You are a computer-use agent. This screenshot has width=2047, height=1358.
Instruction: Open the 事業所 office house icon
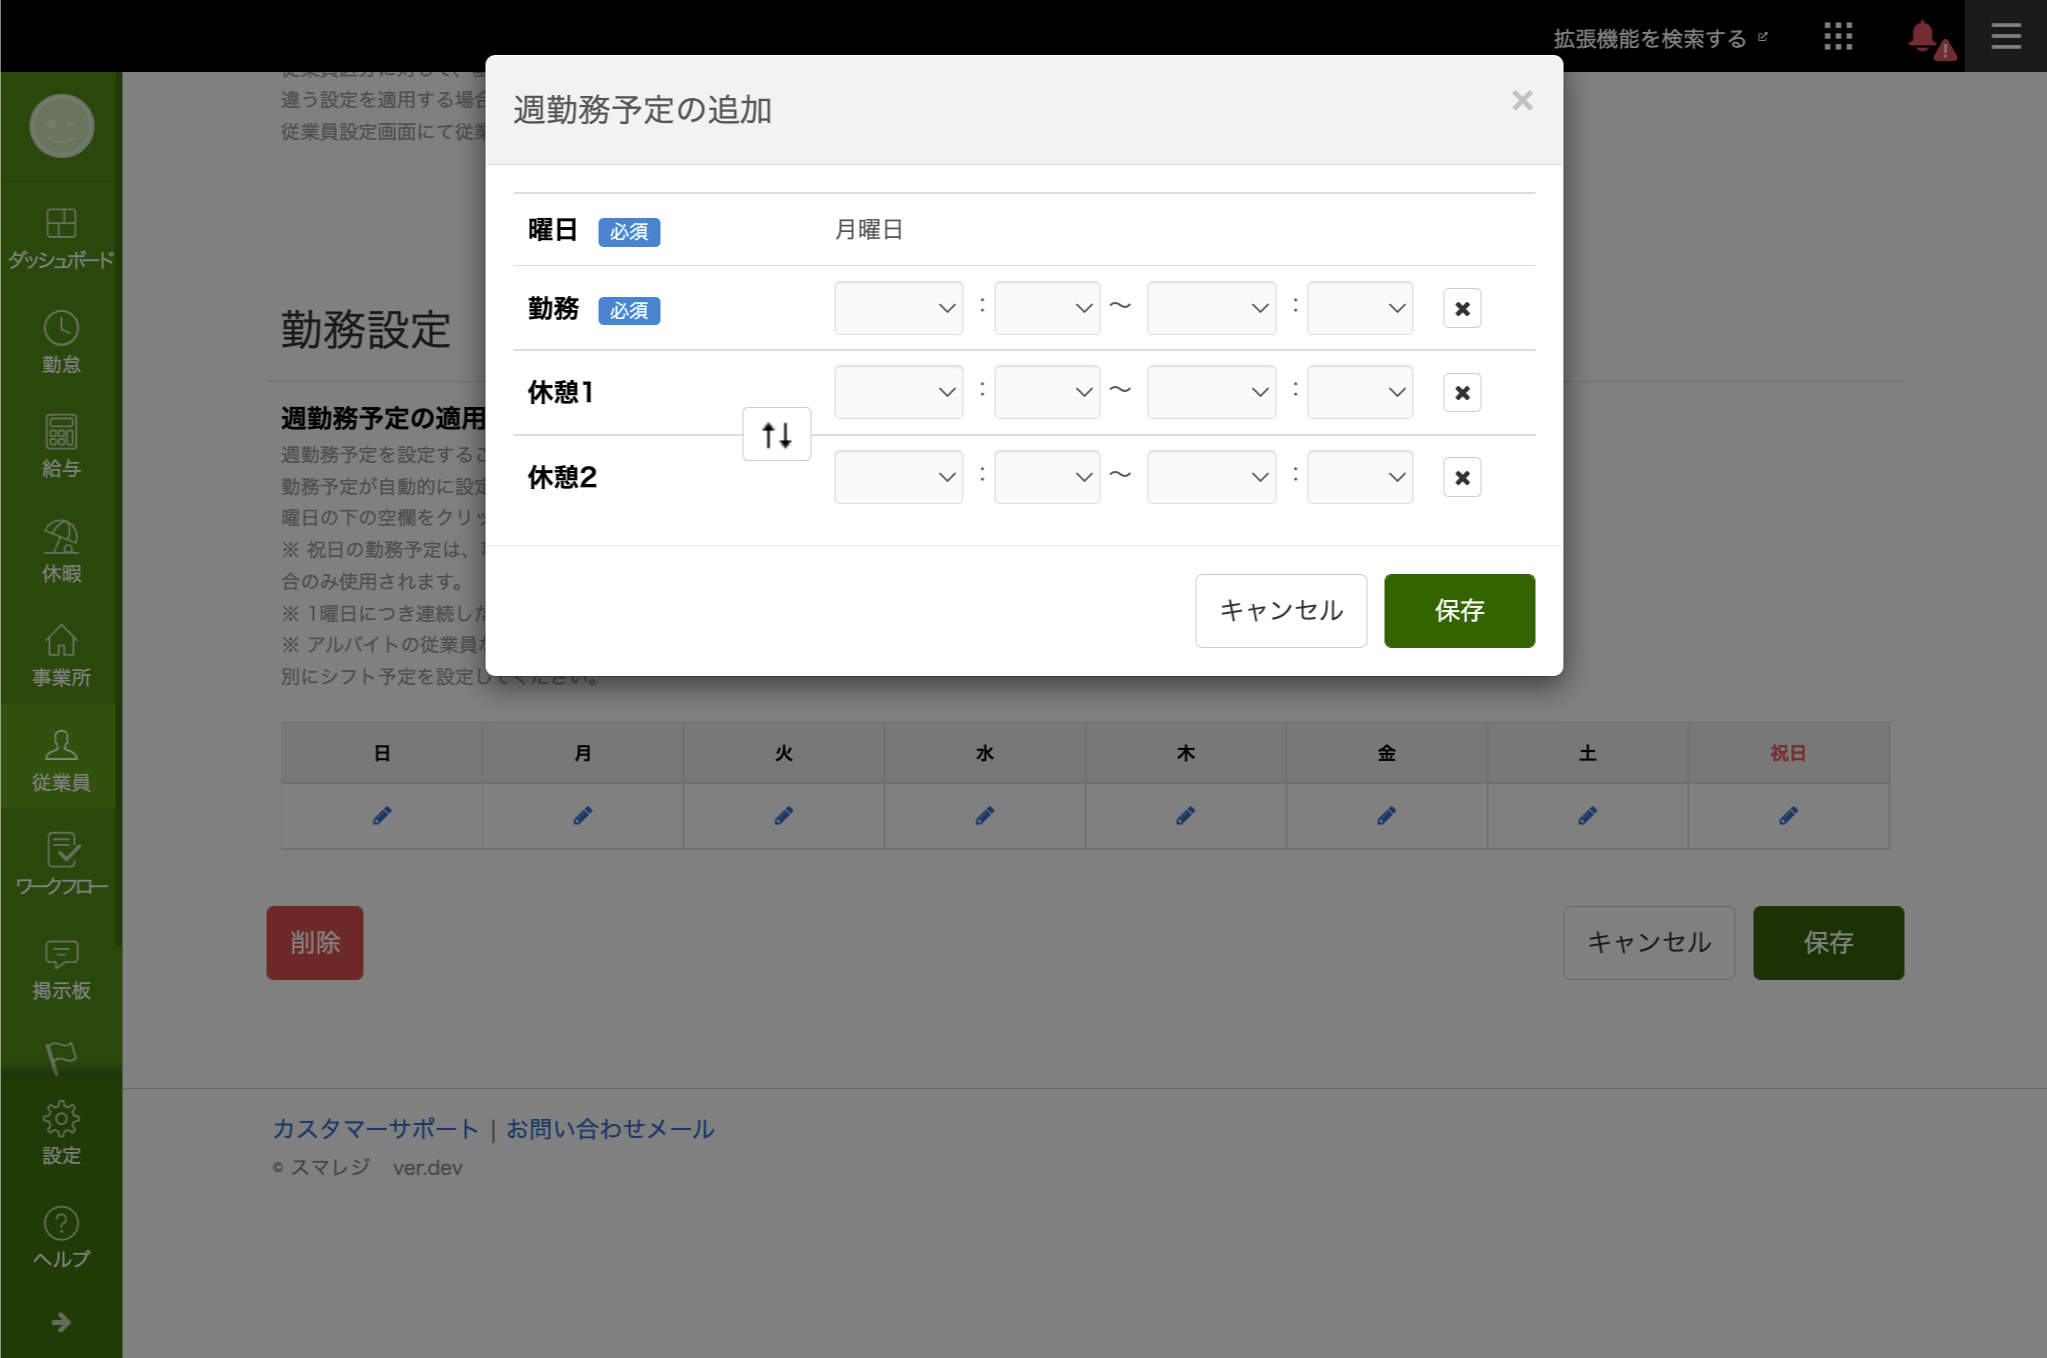[61, 655]
